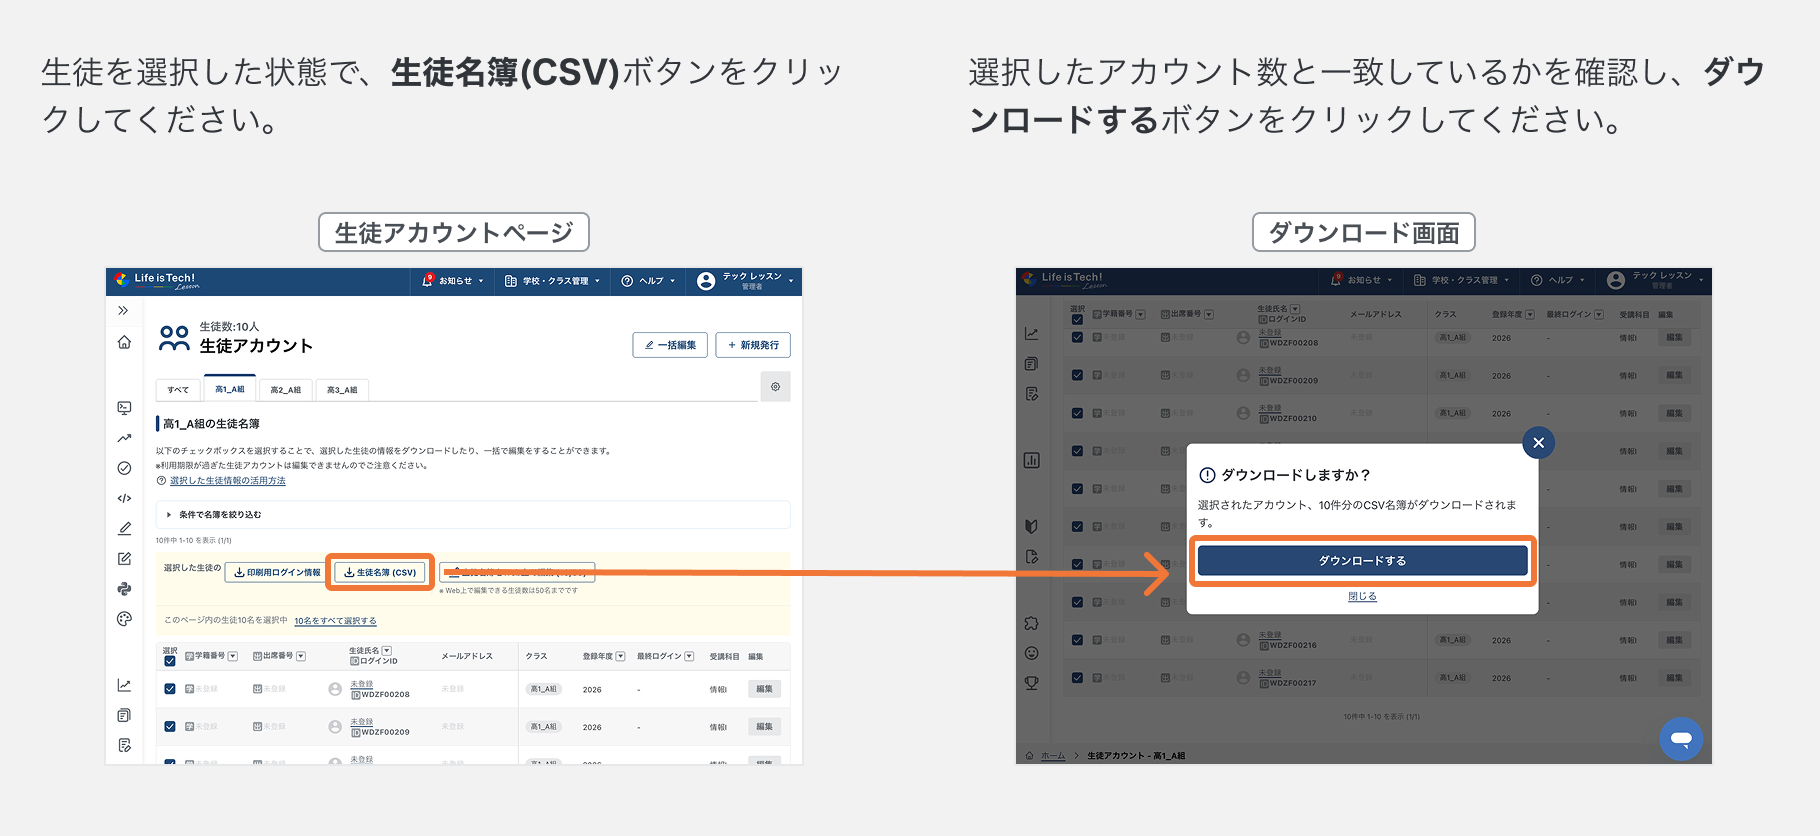Open 学籍番号 sort dropdown on left table
The image size is (1820, 836).
coord(233,657)
